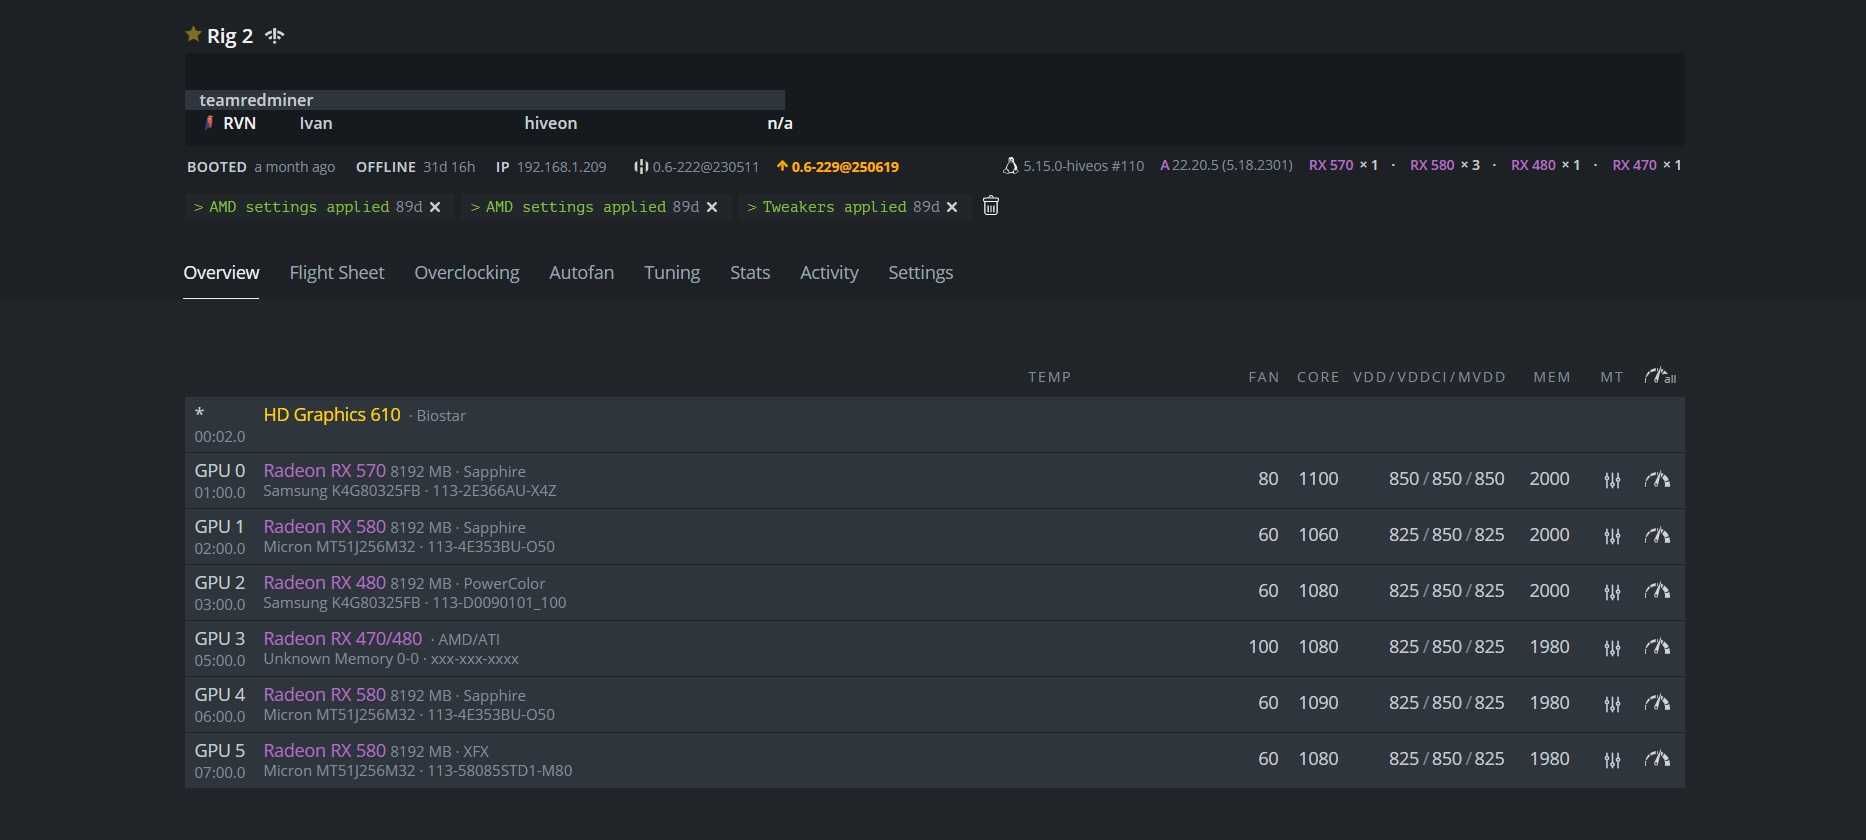Select the GPU 0 Radeon RX 570 name

[324, 470]
